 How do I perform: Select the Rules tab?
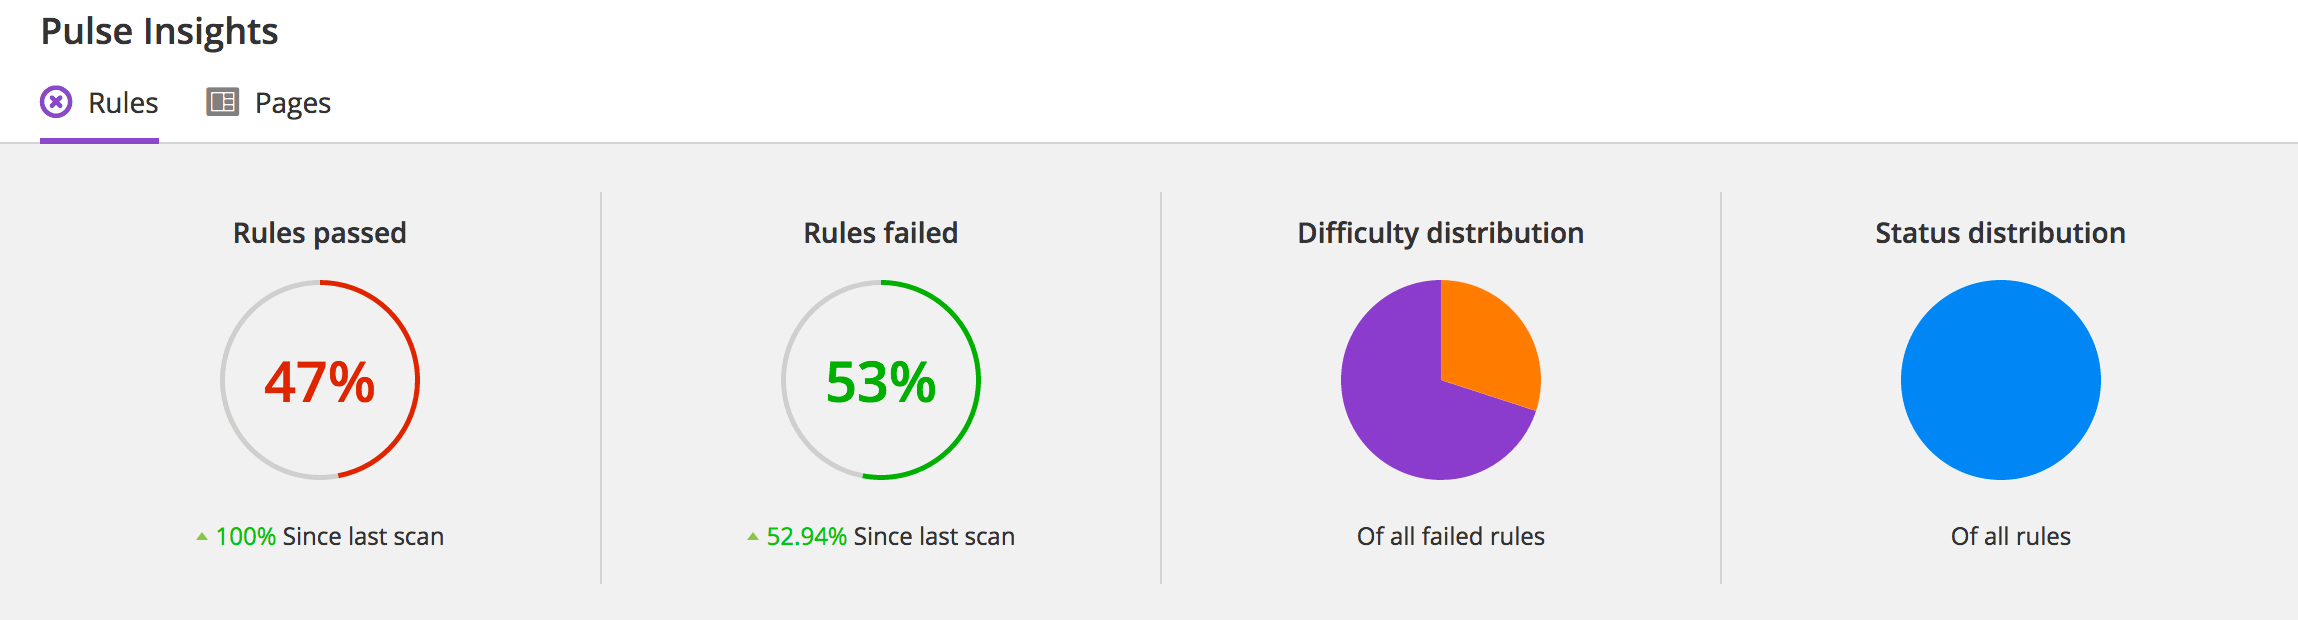point(121,101)
